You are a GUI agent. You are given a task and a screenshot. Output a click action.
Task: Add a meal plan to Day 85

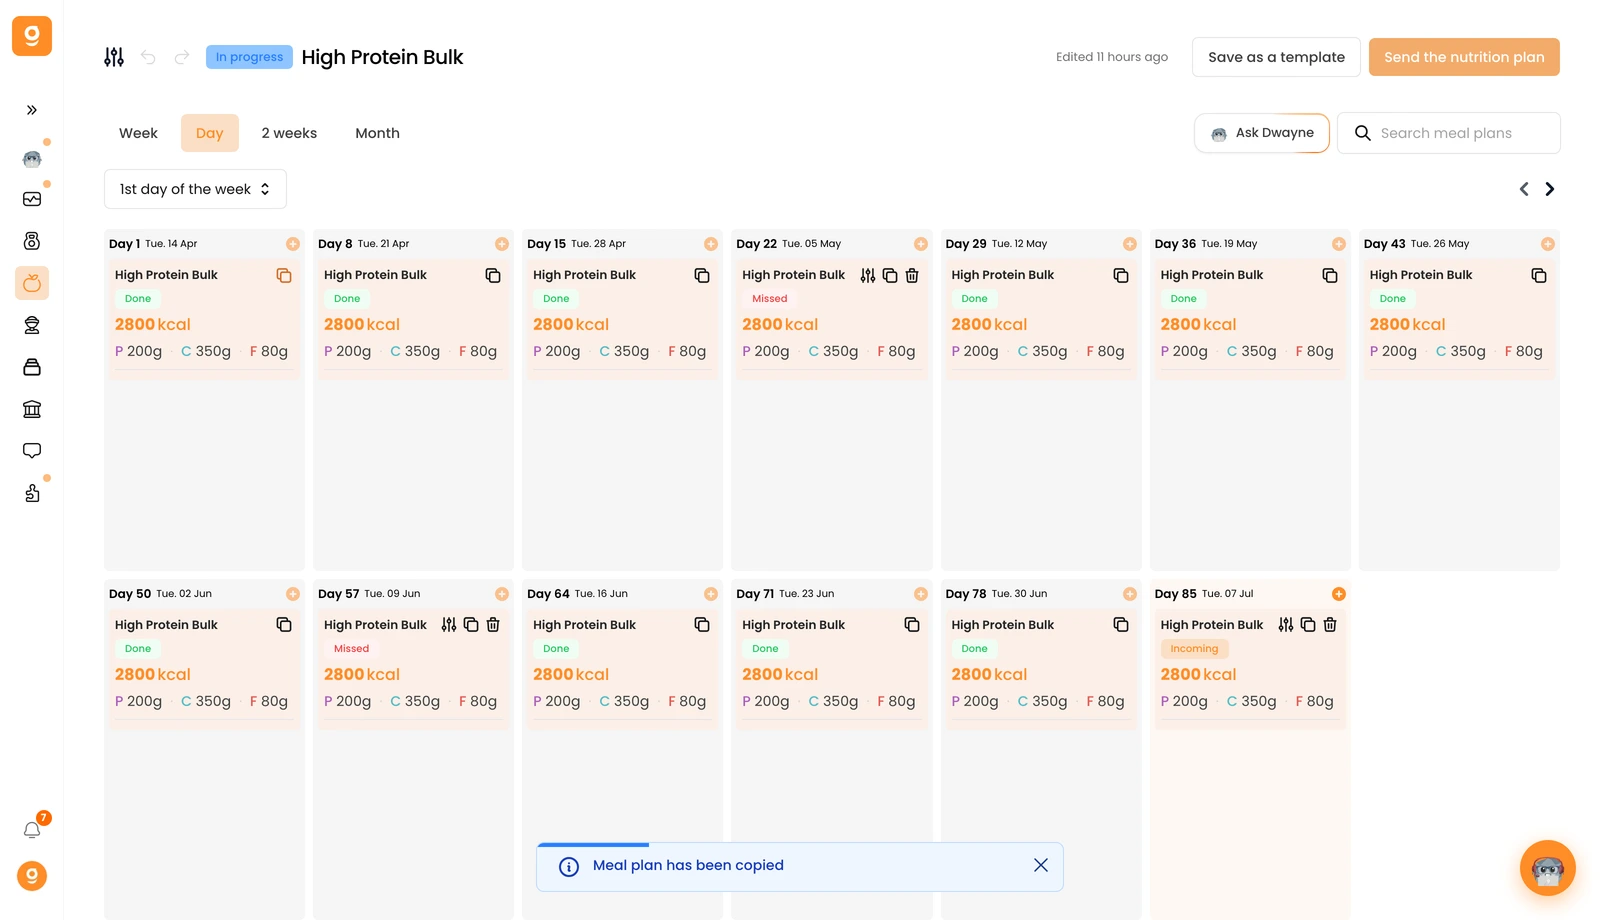point(1338,594)
